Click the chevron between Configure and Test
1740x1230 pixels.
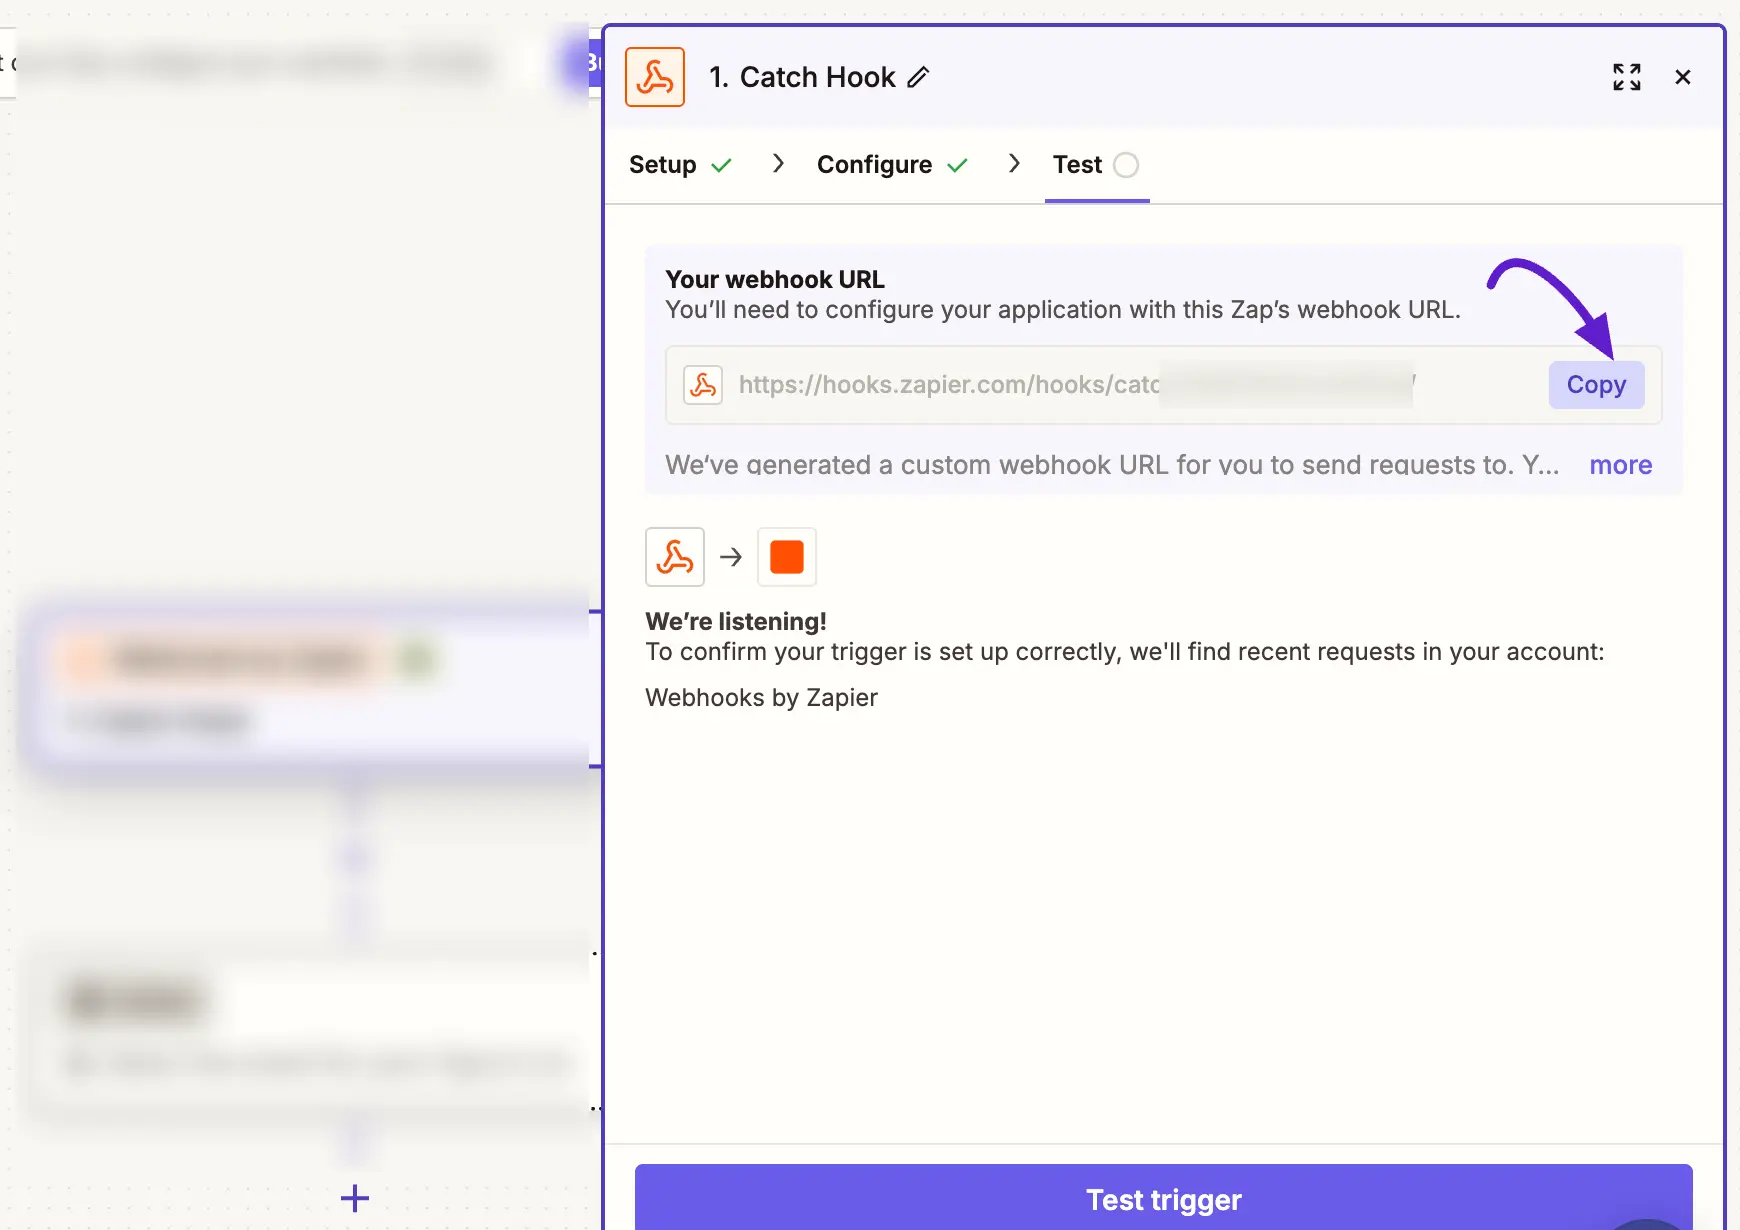[x=1014, y=163]
